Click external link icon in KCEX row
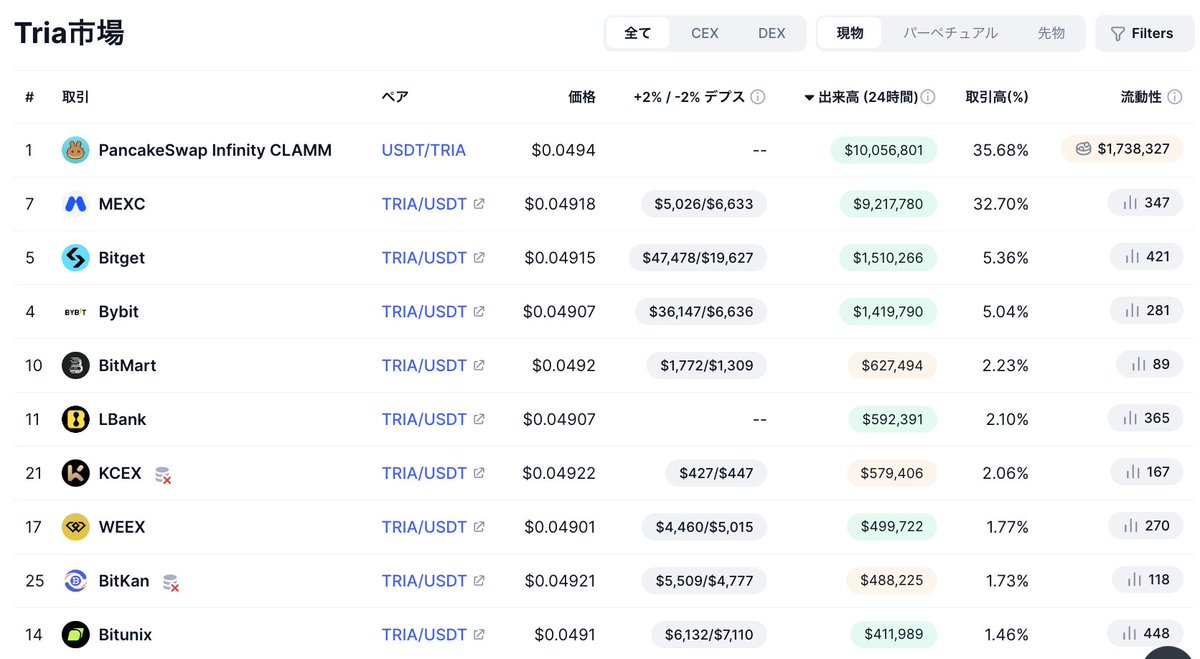The image size is (1200, 659). (x=479, y=473)
